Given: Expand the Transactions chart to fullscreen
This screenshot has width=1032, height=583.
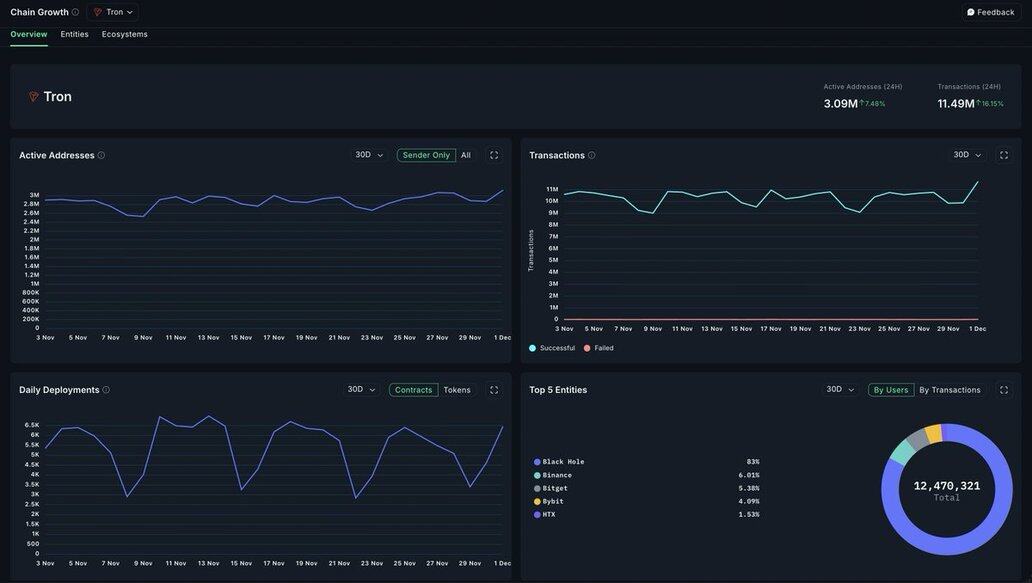Looking at the screenshot, I should (x=1004, y=155).
